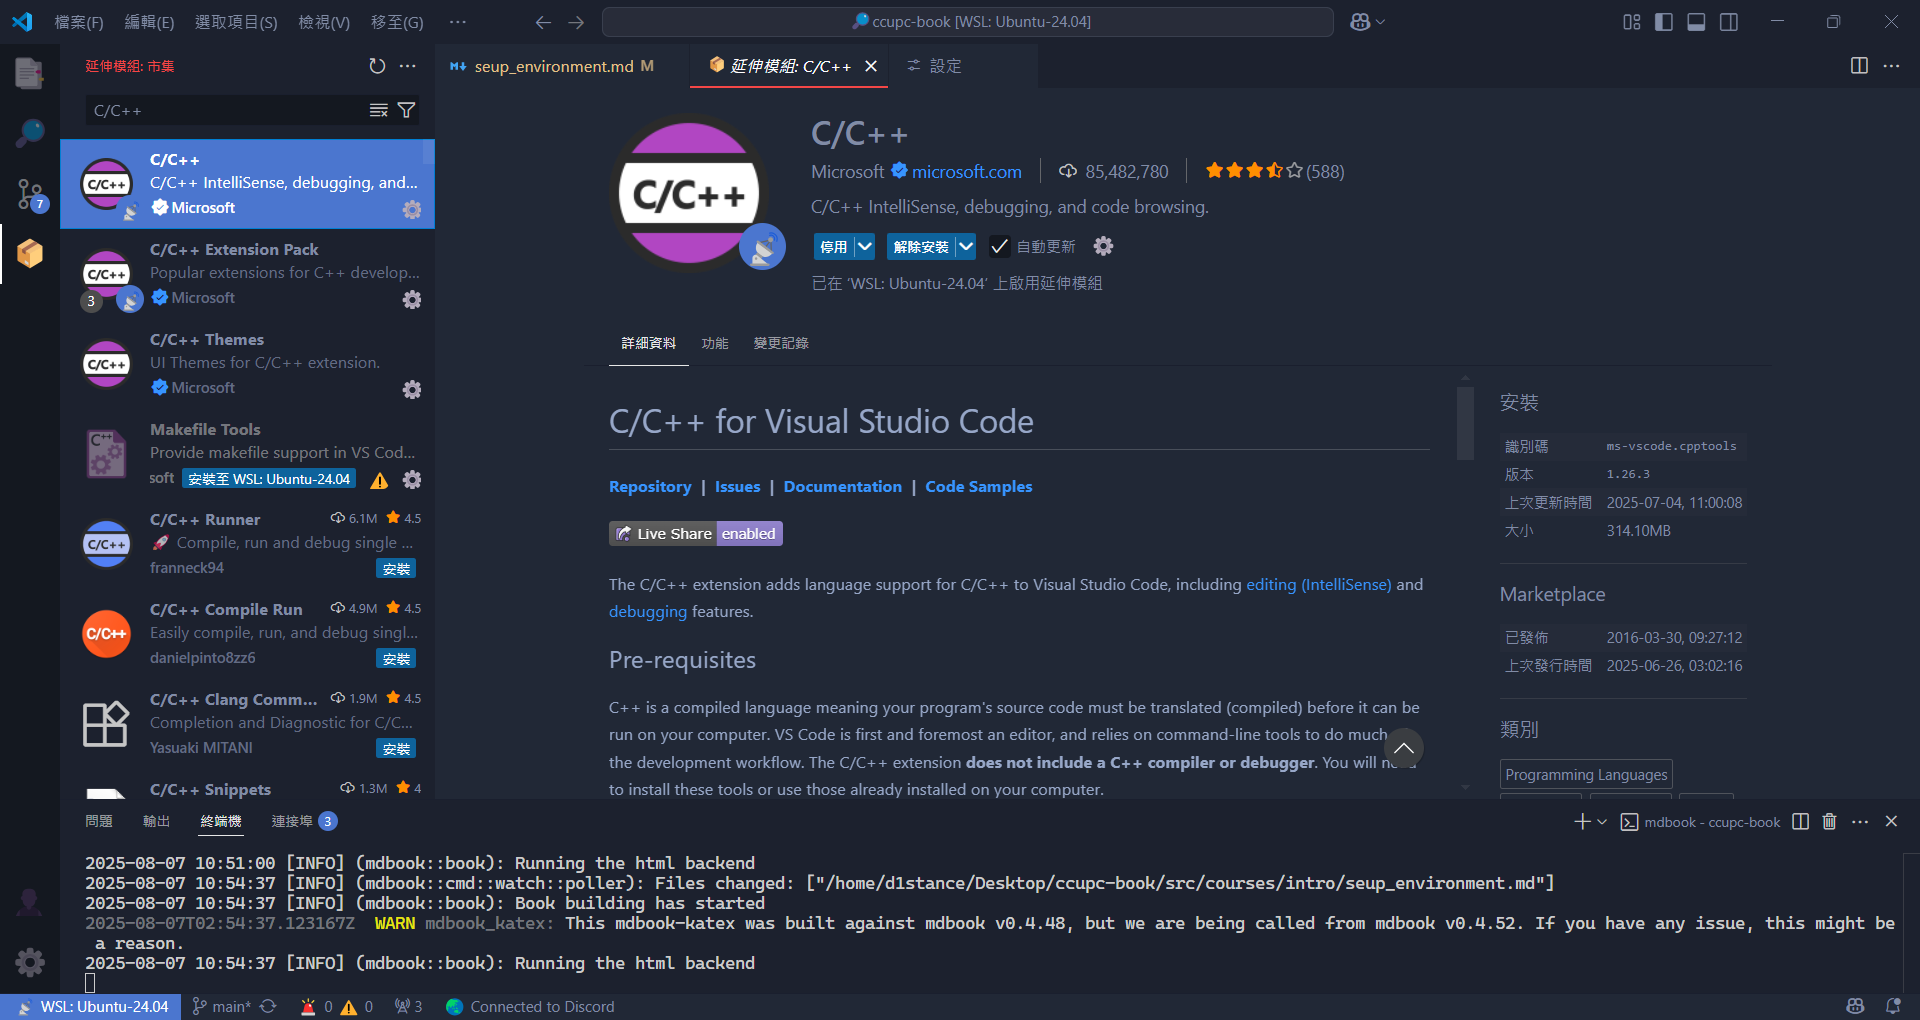Close the terminal panel

1891,821
